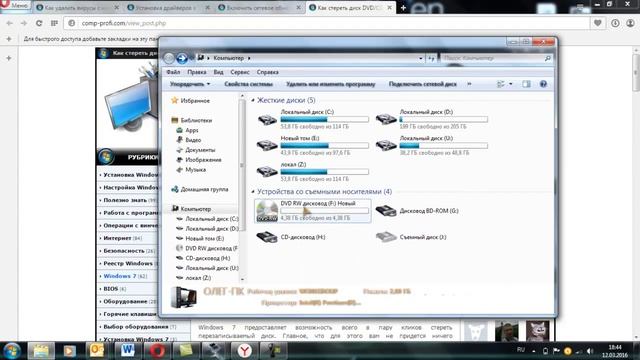
Task: Open the Локальный диск (U:) drive icon
Action: (386, 146)
